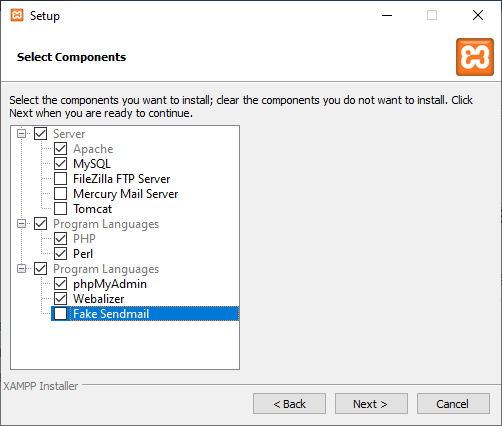The height and width of the screenshot is (426, 502).
Task: Uncheck the MySQL checkbox
Action: (x=60, y=164)
